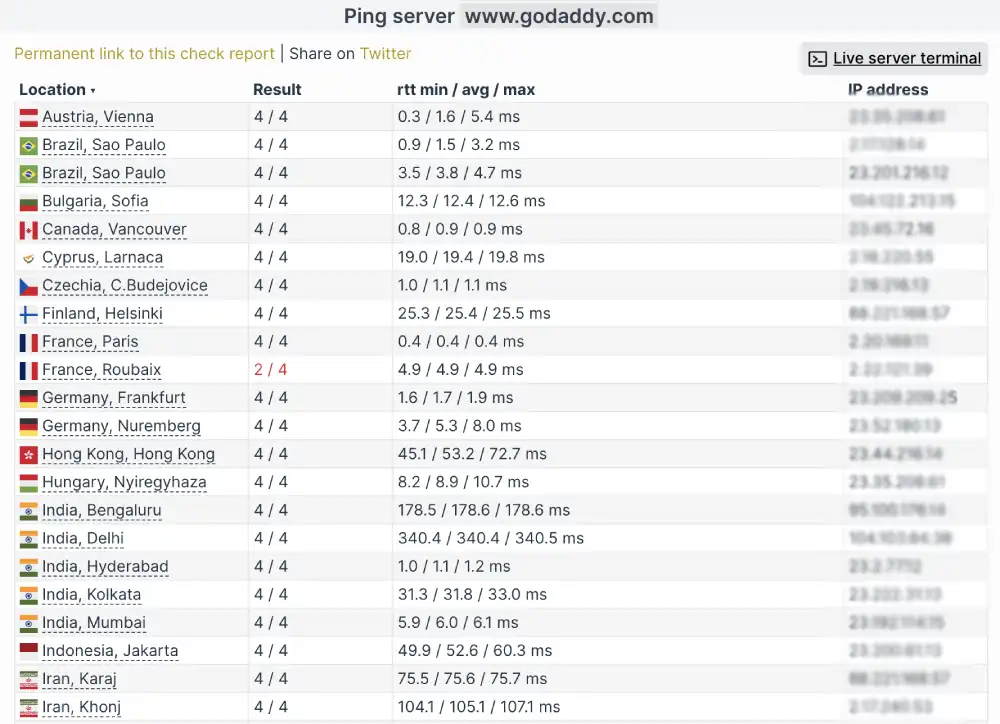The image size is (1000, 724).
Task: Click the Finland flag beside Helsinki
Action: (27, 313)
